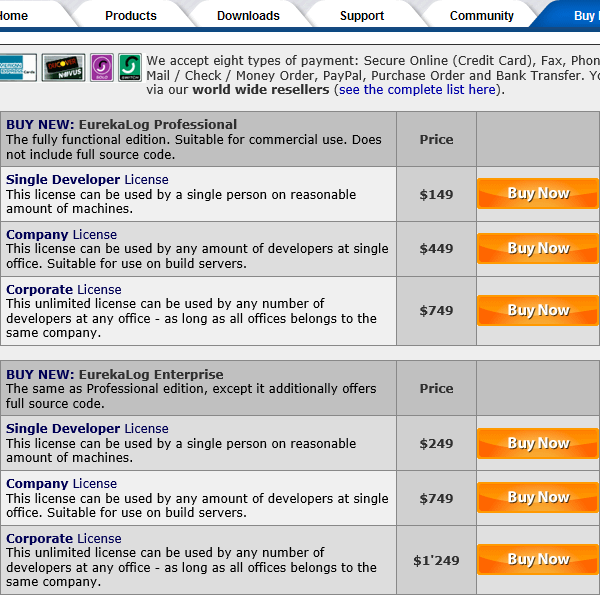The height and width of the screenshot is (595, 600).
Task: Buy Enterprise Company license for $749
Action: click(538, 498)
